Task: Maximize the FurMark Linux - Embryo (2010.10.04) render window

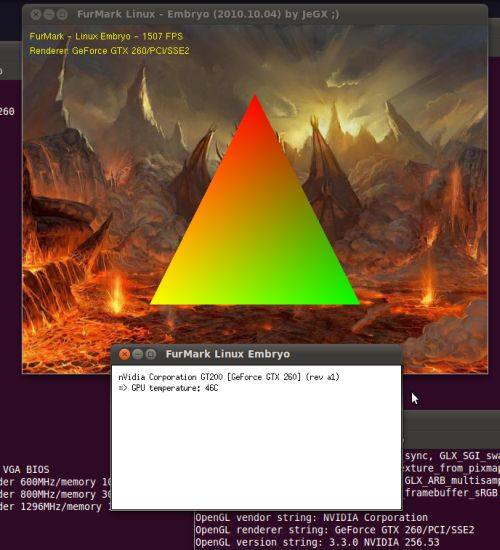Action: pyautogui.click(x=62, y=14)
